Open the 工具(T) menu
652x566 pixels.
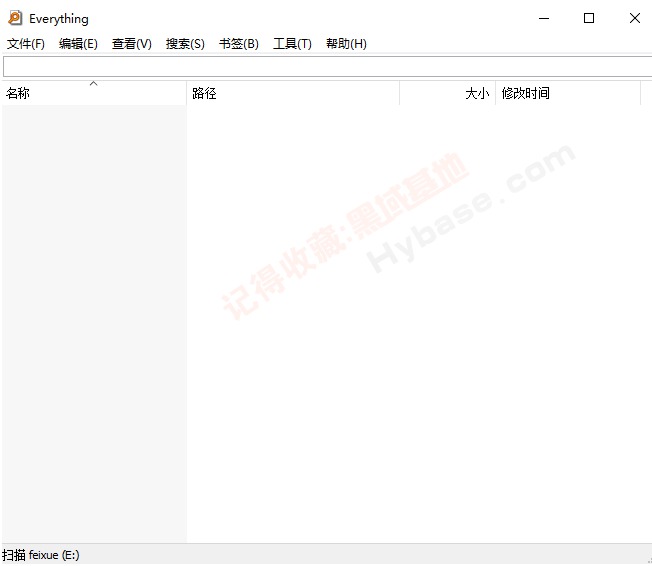pos(292,44)
